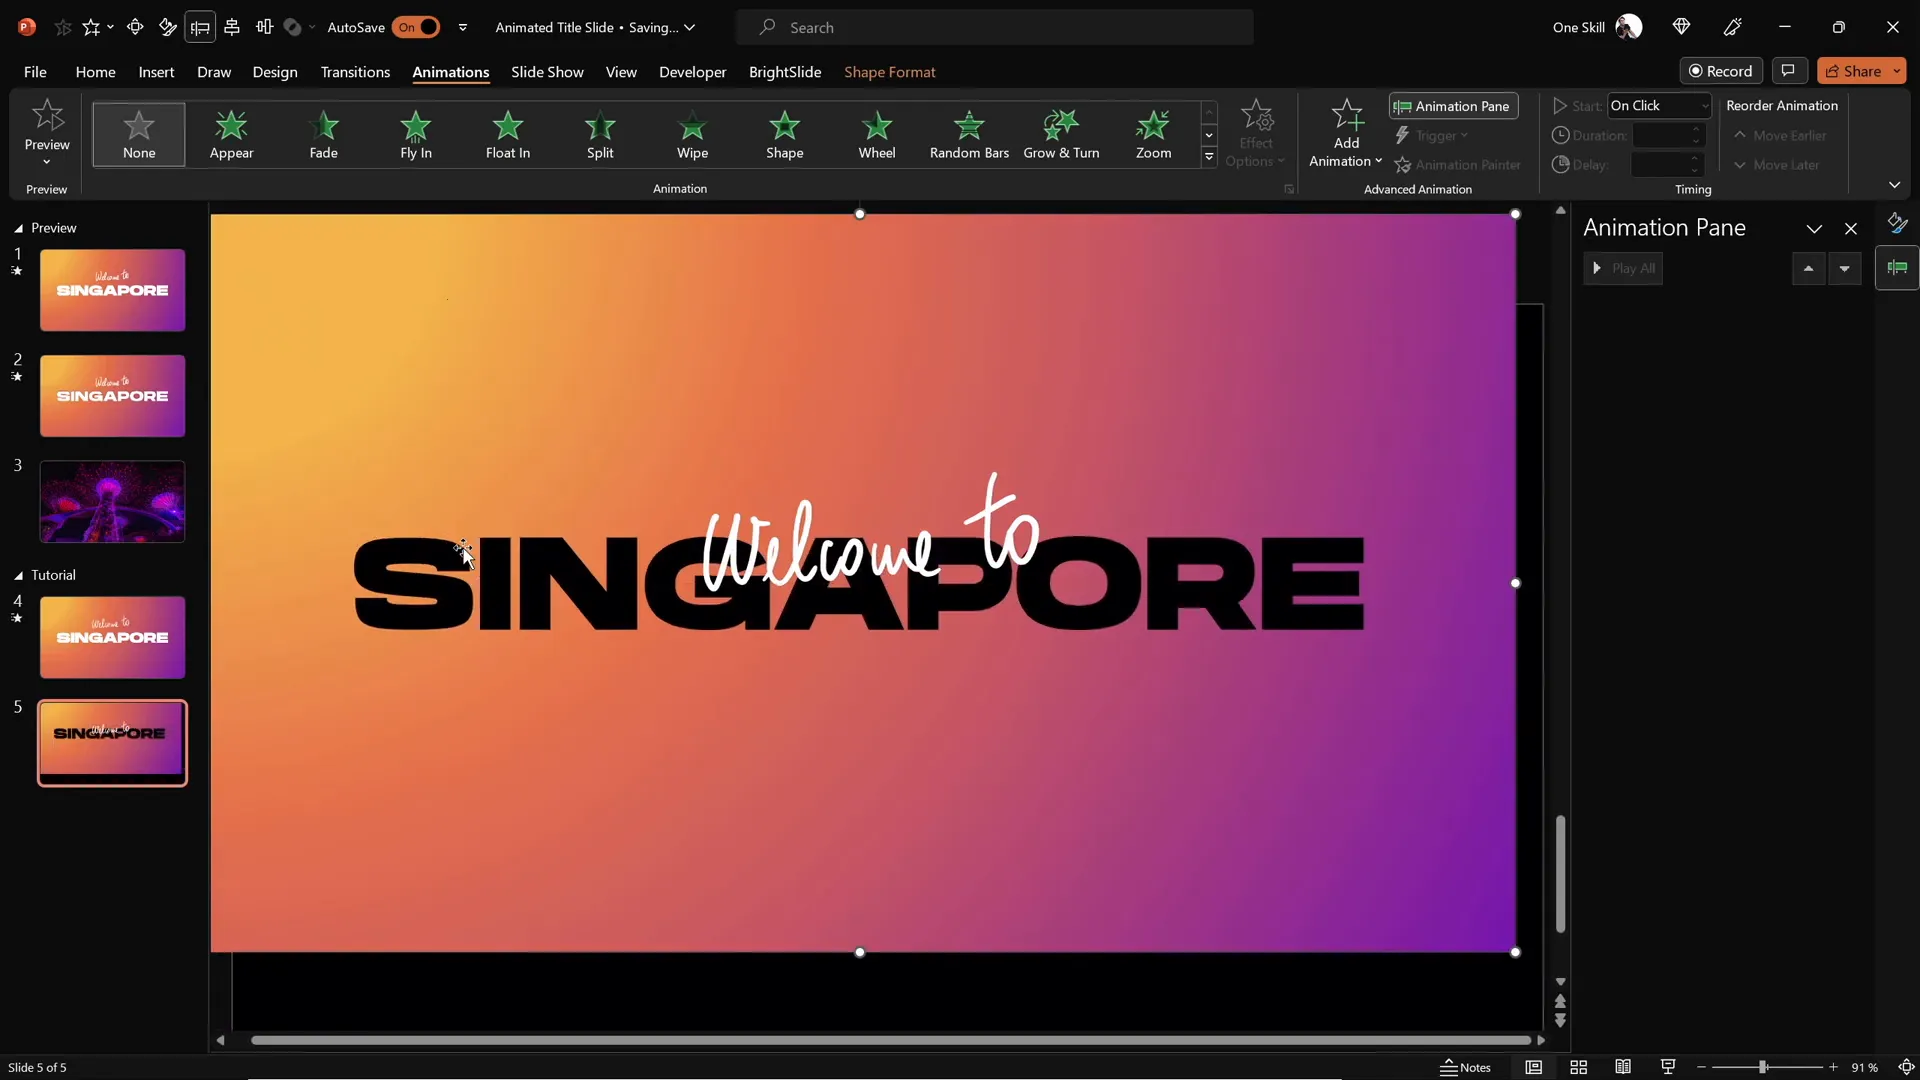This screenshot has width=1920, height=1080.
Task: Choose the Wheel animation effect
Action: [x=877, y=135]
